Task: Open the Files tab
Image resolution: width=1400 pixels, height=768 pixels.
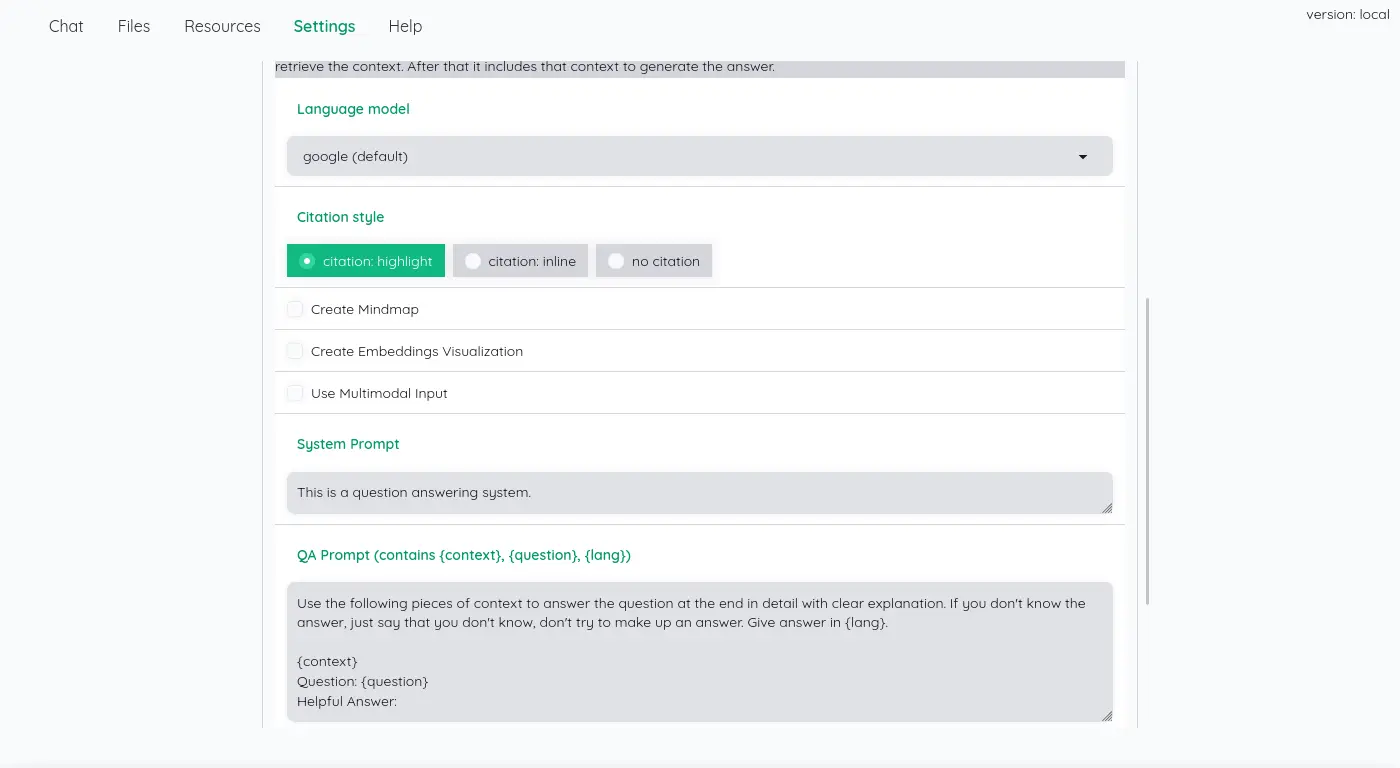Action: 134,27
